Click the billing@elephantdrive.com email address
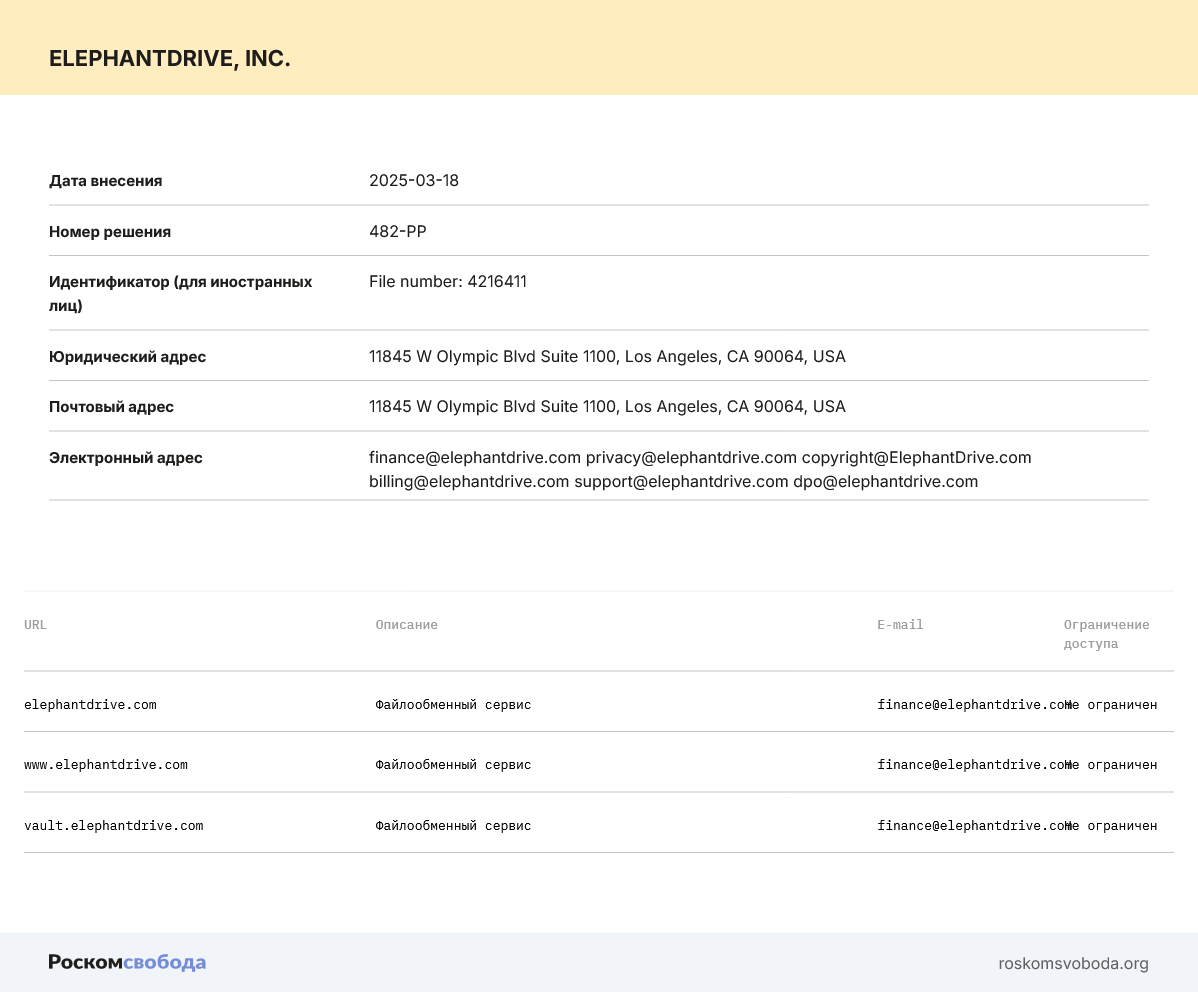Image resolution: width=1198 pixels, height=992 pixels. (469, 481)
